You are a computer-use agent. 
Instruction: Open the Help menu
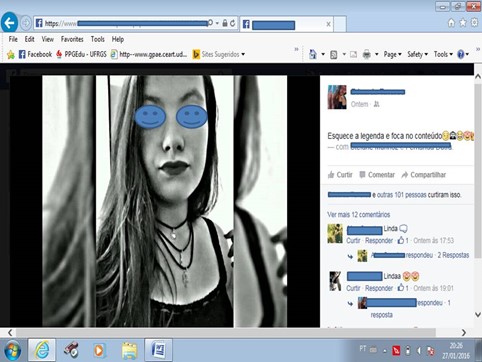[118, 39]
